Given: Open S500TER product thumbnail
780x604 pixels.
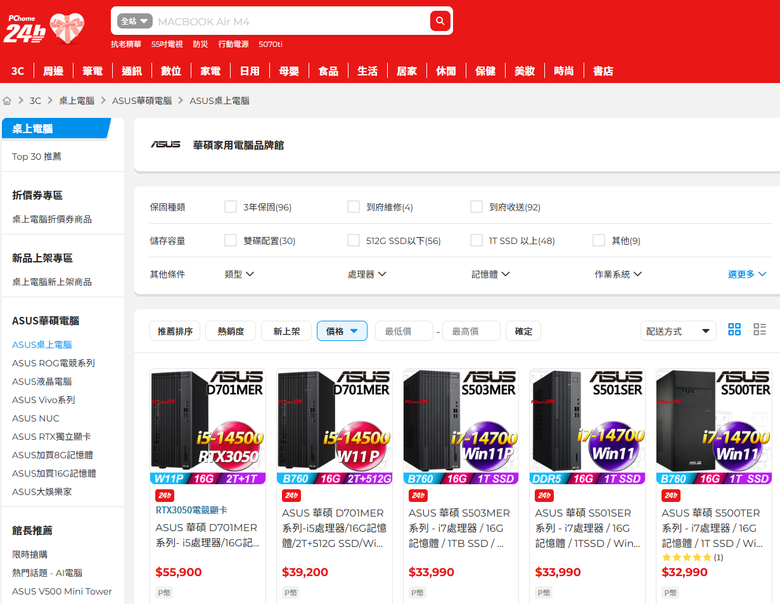Looking at the screenshot, I should 714,426.
